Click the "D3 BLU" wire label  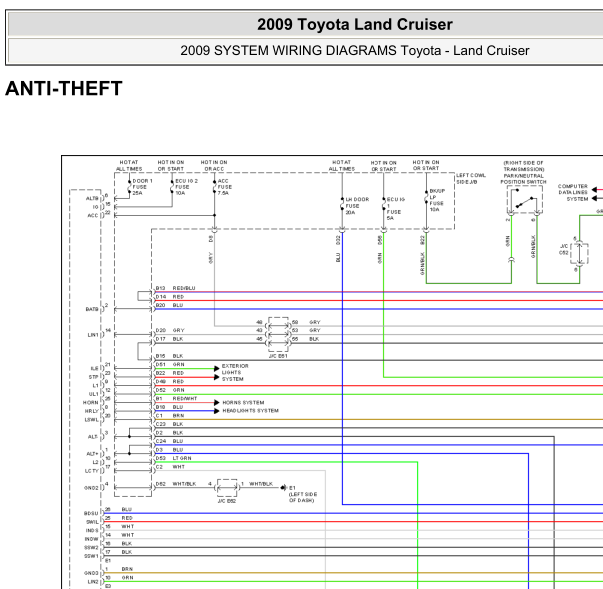(x=169, y=449)
